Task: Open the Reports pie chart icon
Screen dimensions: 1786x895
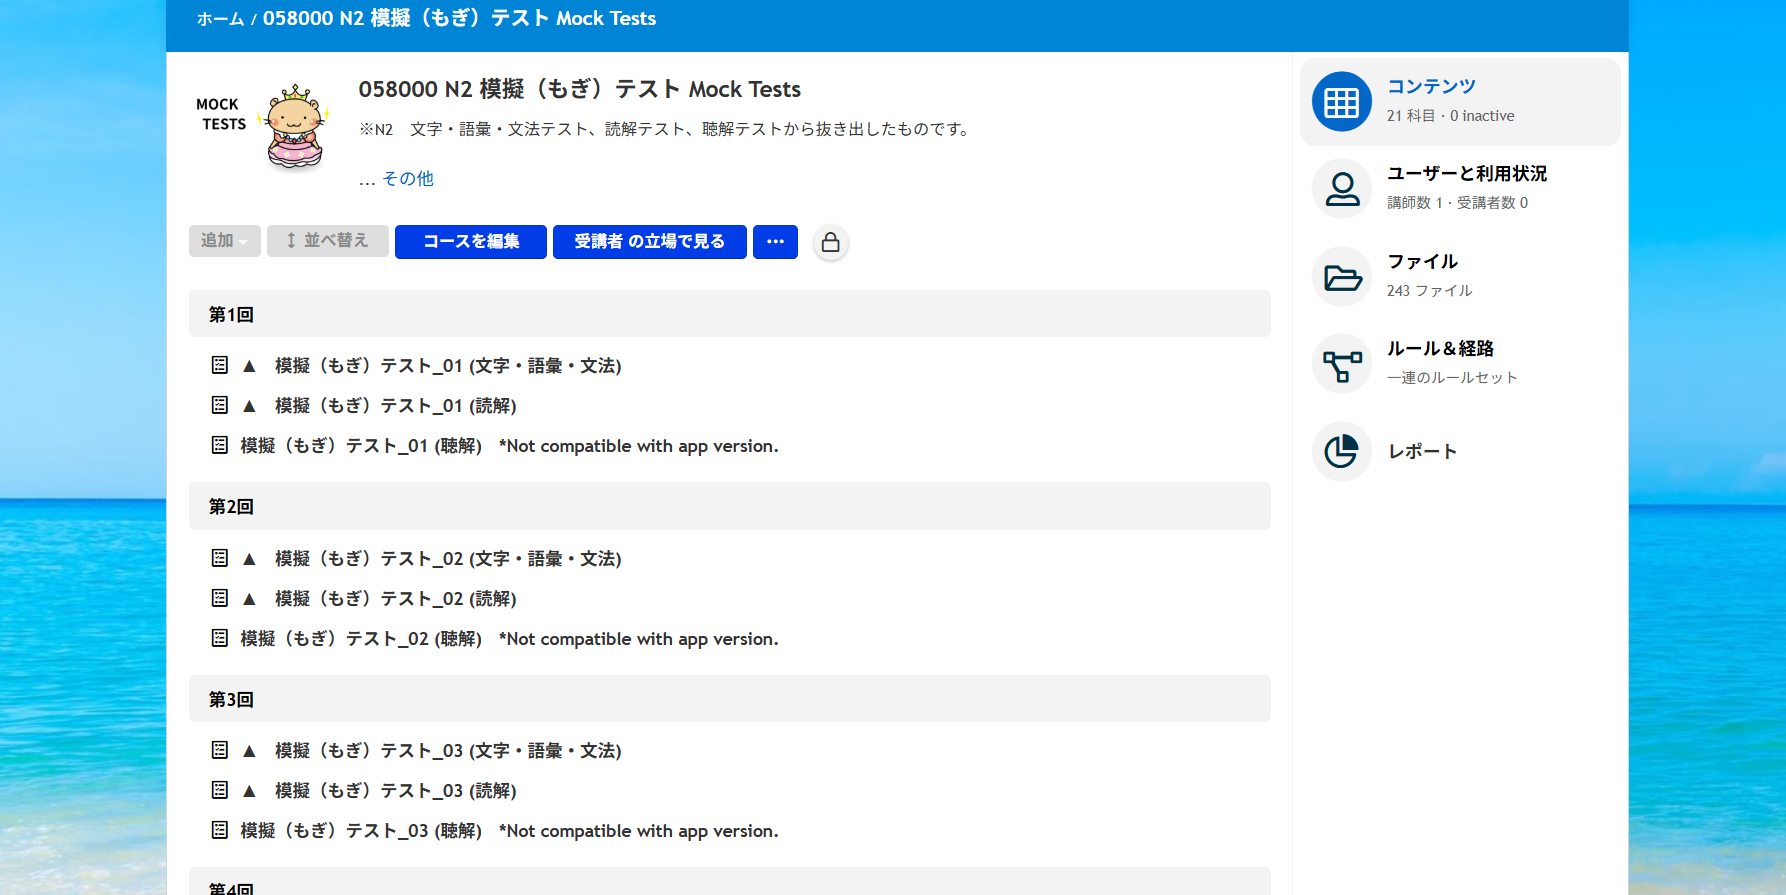Action: pos(1341,451)
